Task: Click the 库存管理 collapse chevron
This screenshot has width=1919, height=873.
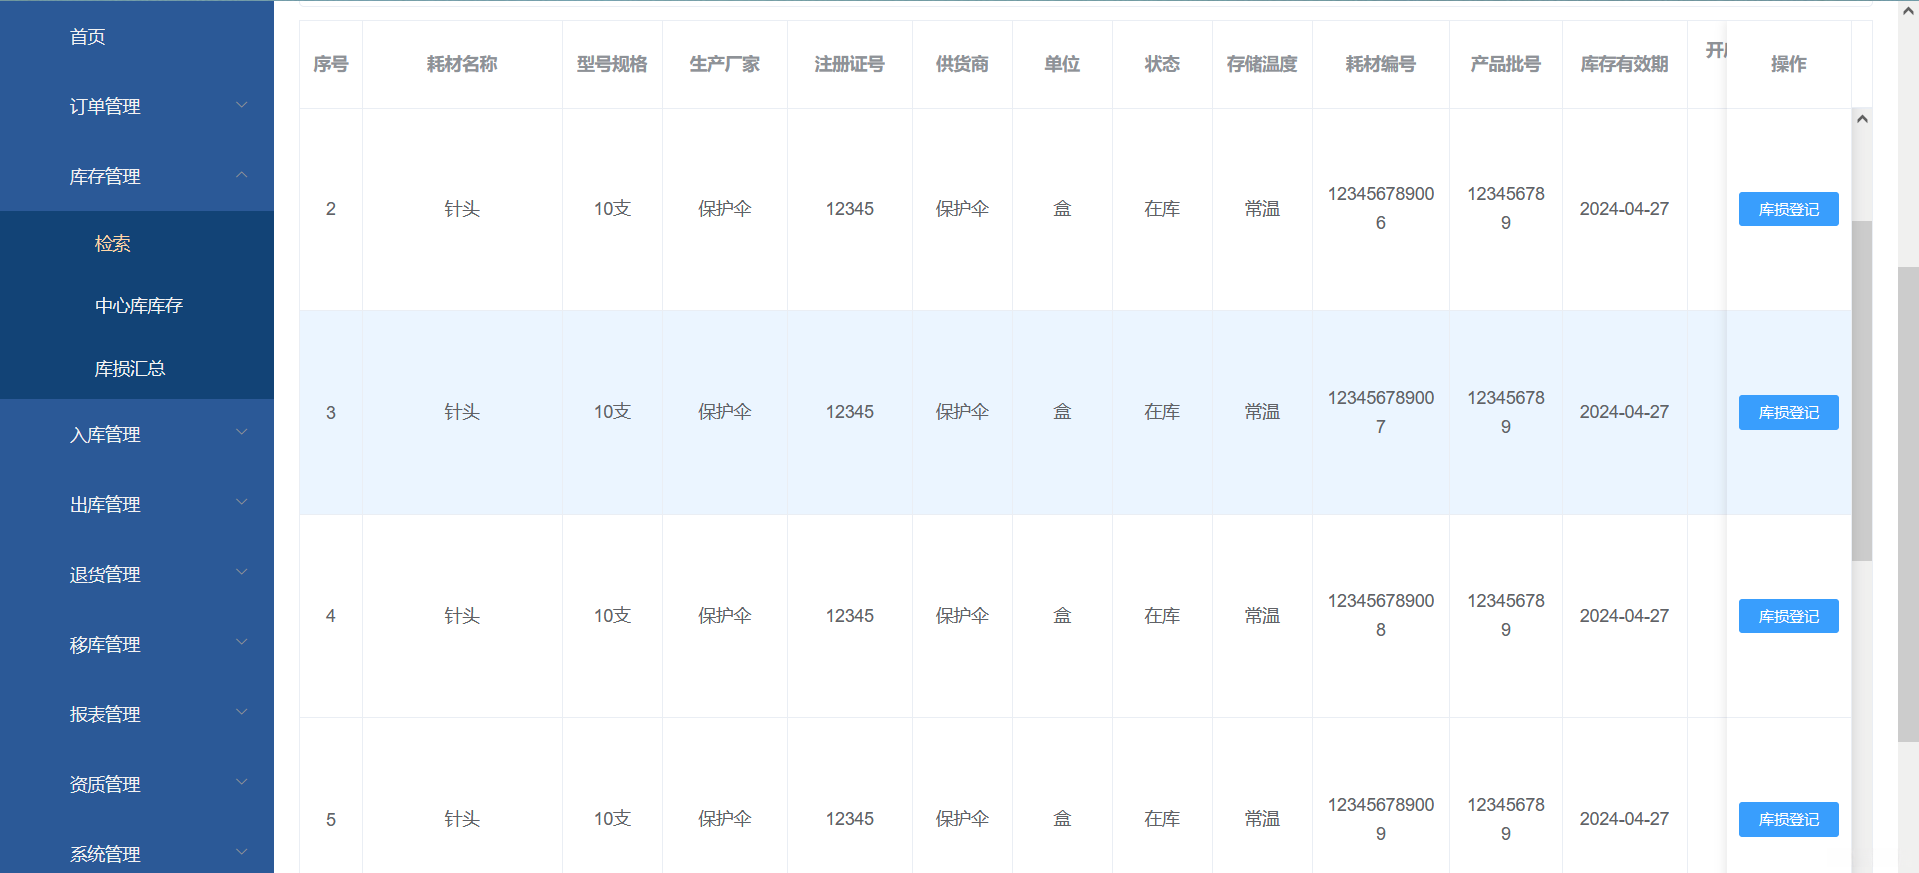Action: [241, 174]
